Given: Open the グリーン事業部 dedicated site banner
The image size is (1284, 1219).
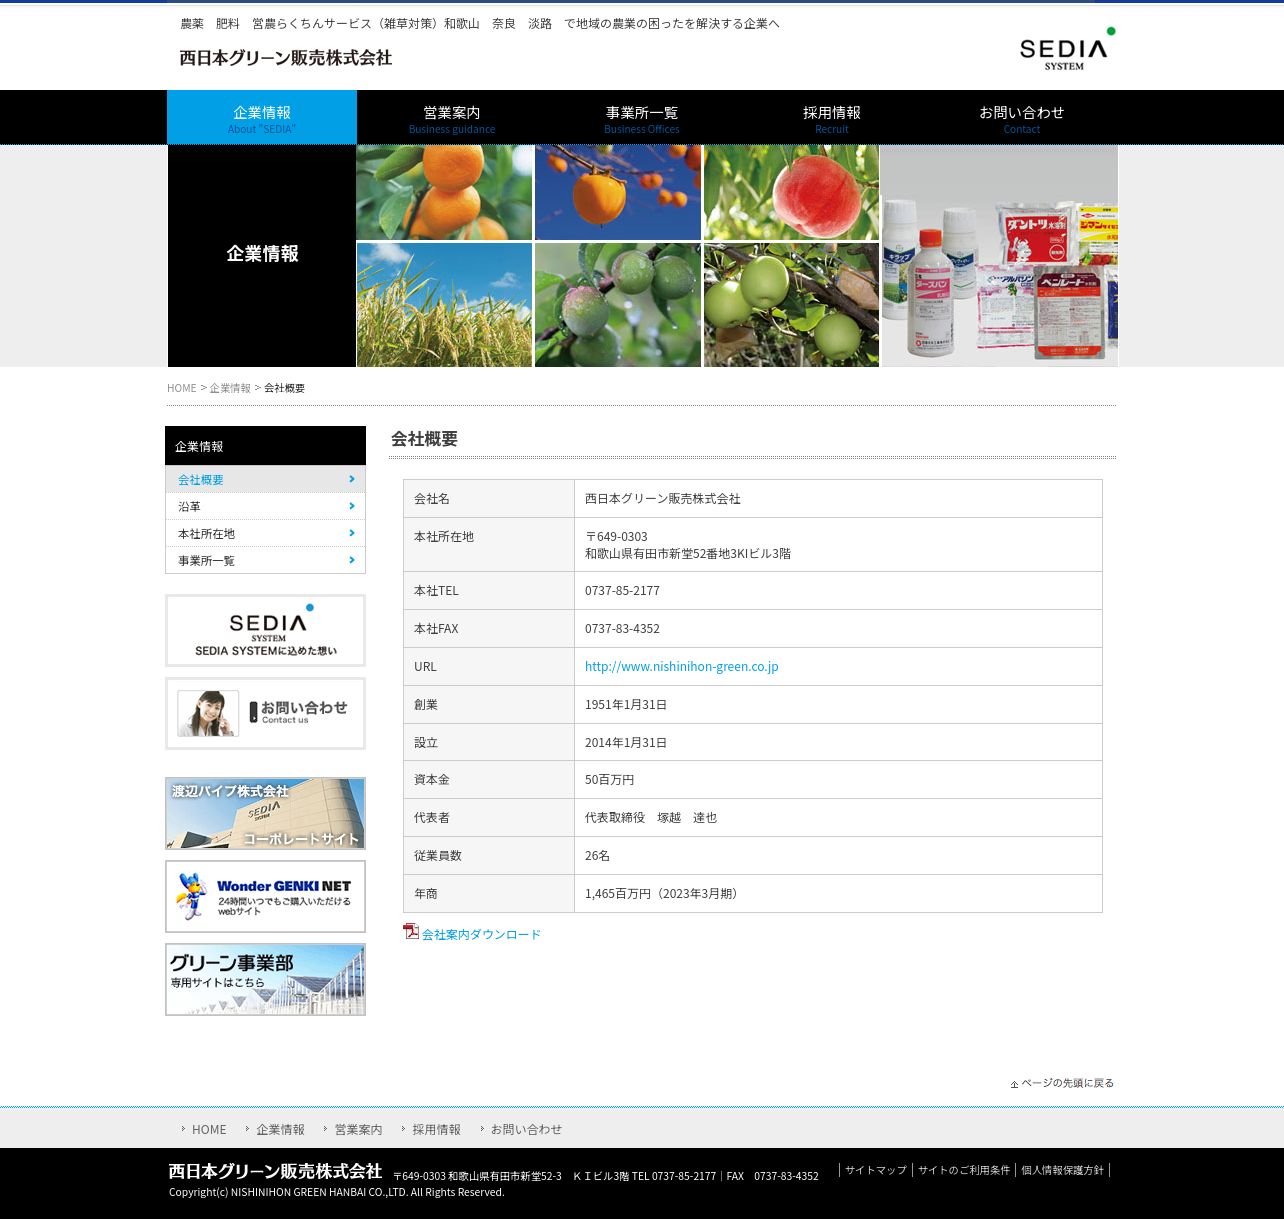Looking at the screenshot, I should 265,979.
